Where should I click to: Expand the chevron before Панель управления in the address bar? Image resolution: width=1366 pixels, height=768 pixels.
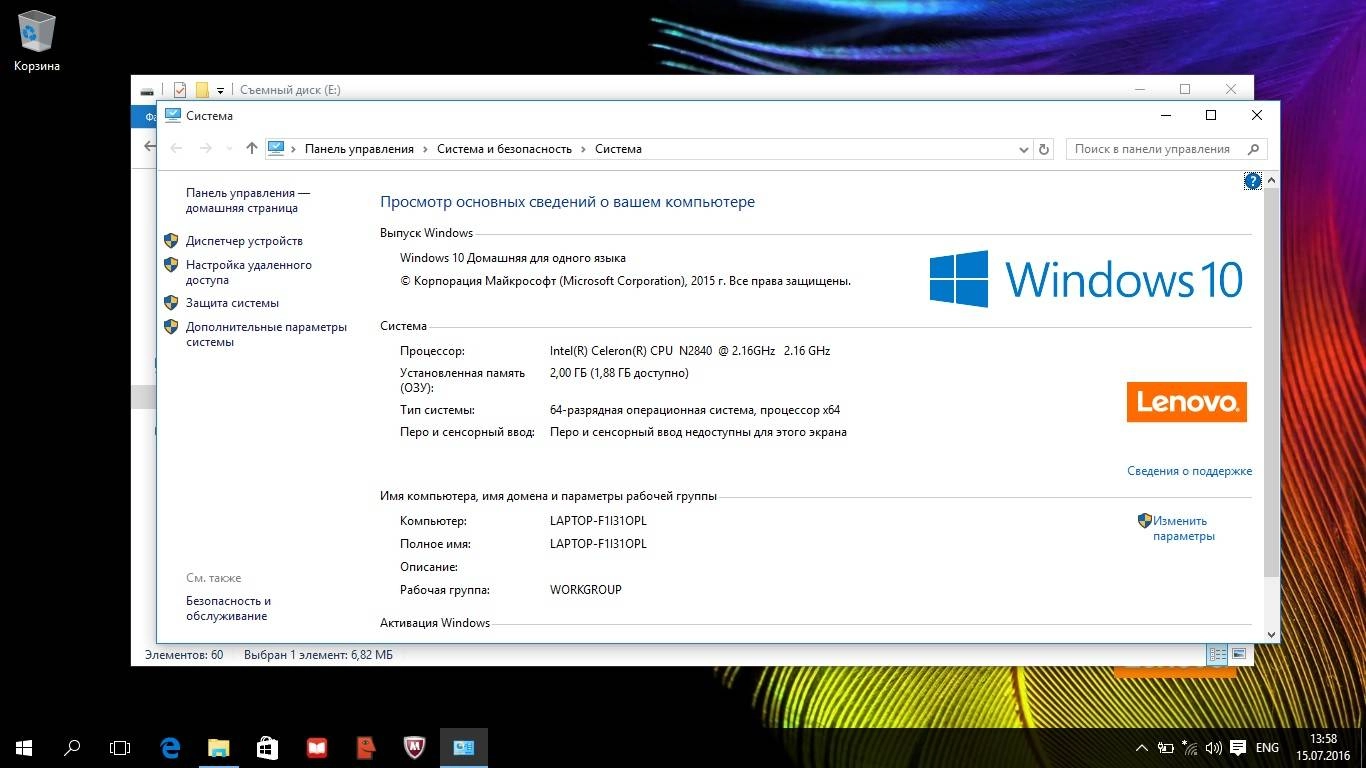tap(294, 149)
